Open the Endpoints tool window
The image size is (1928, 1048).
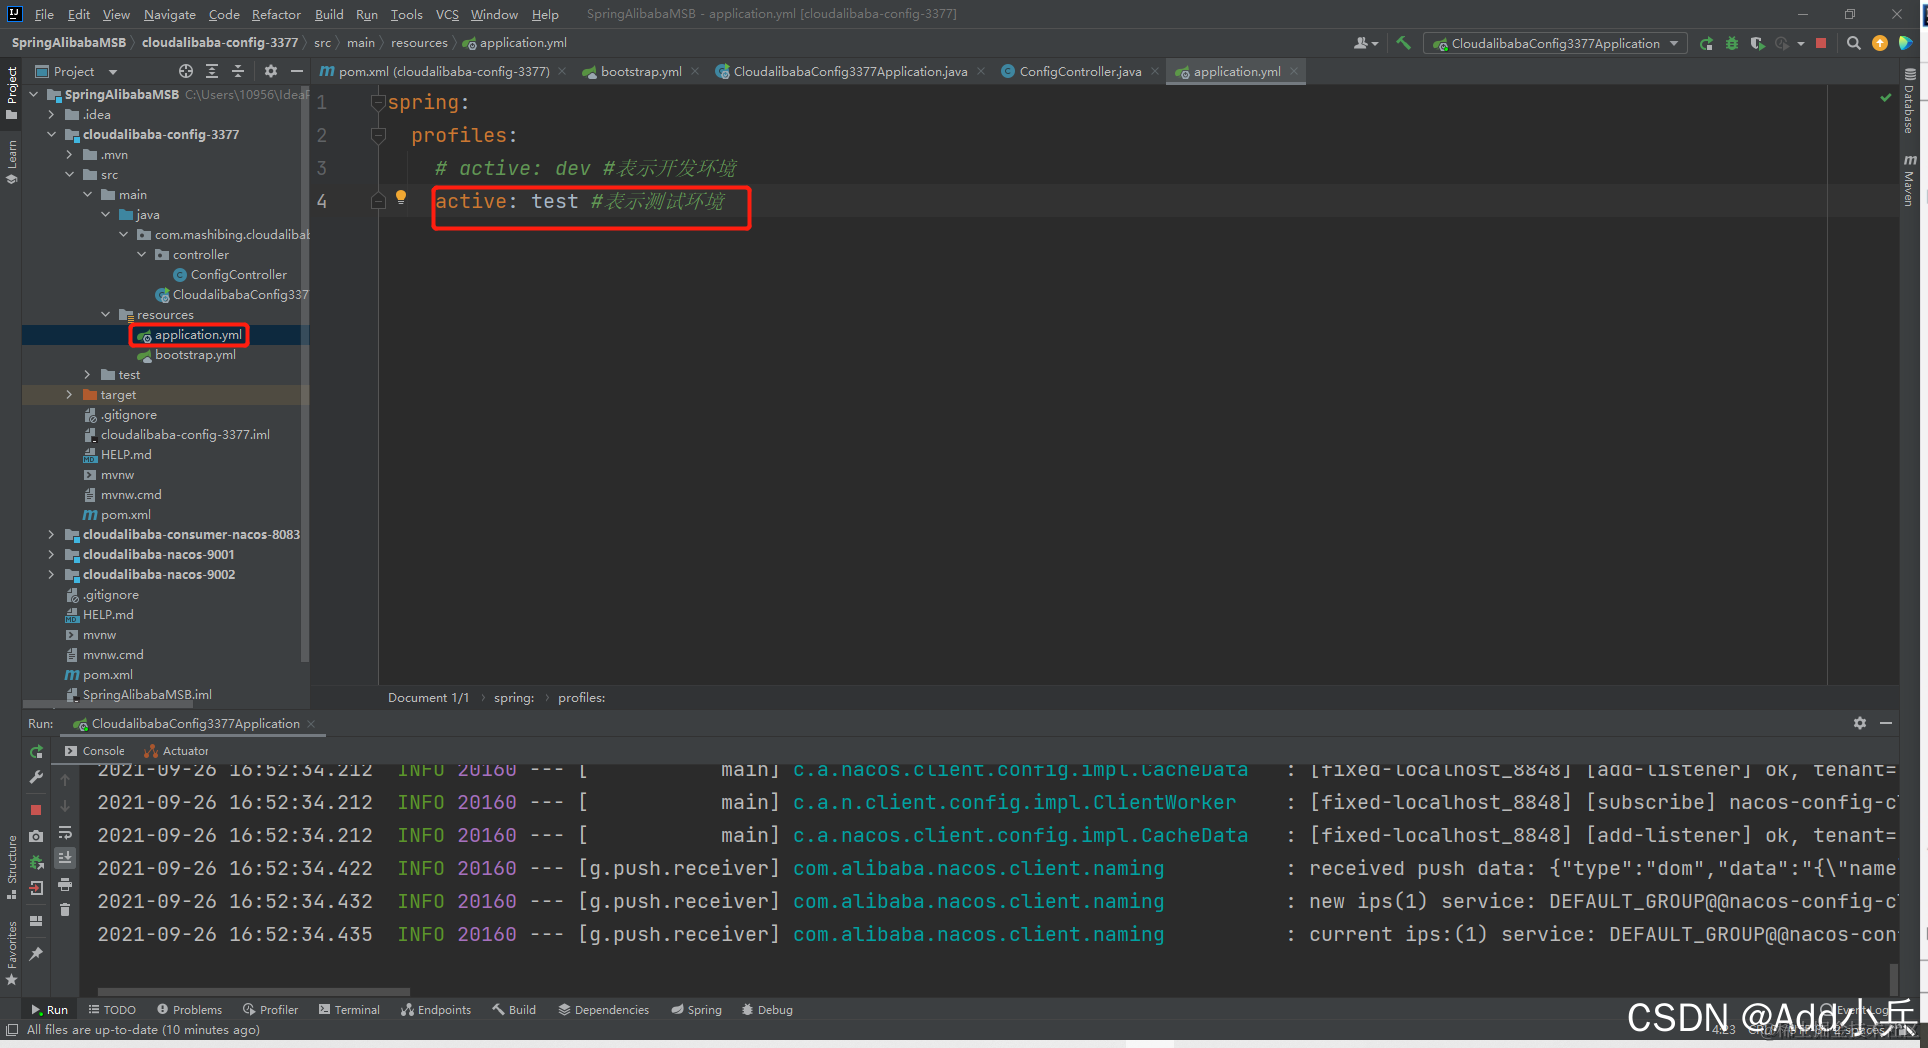pos(436,1010)
